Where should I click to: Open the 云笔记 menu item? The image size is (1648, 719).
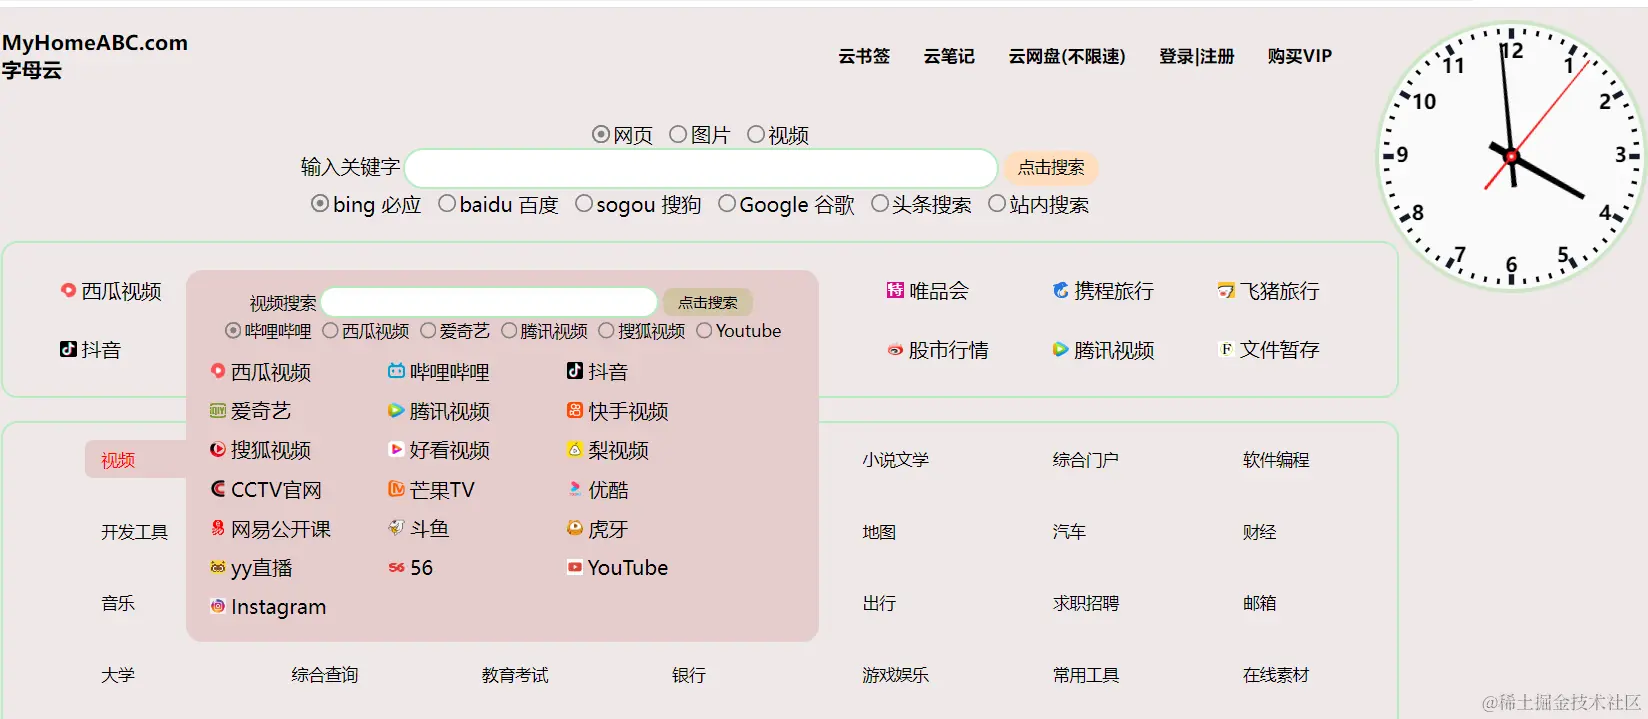[949, 56]
